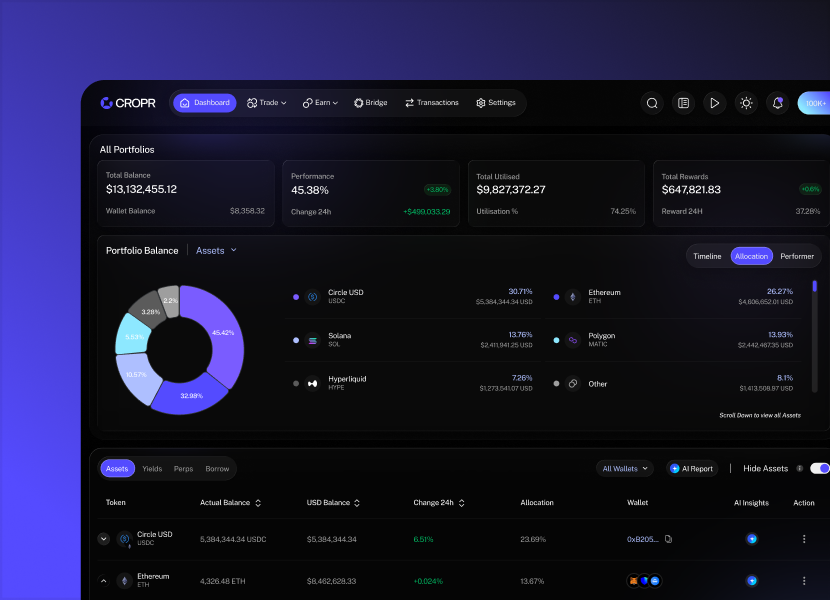830x600 pixels.
Task: Switch to the Borrow tab
Action: (217, 469)
